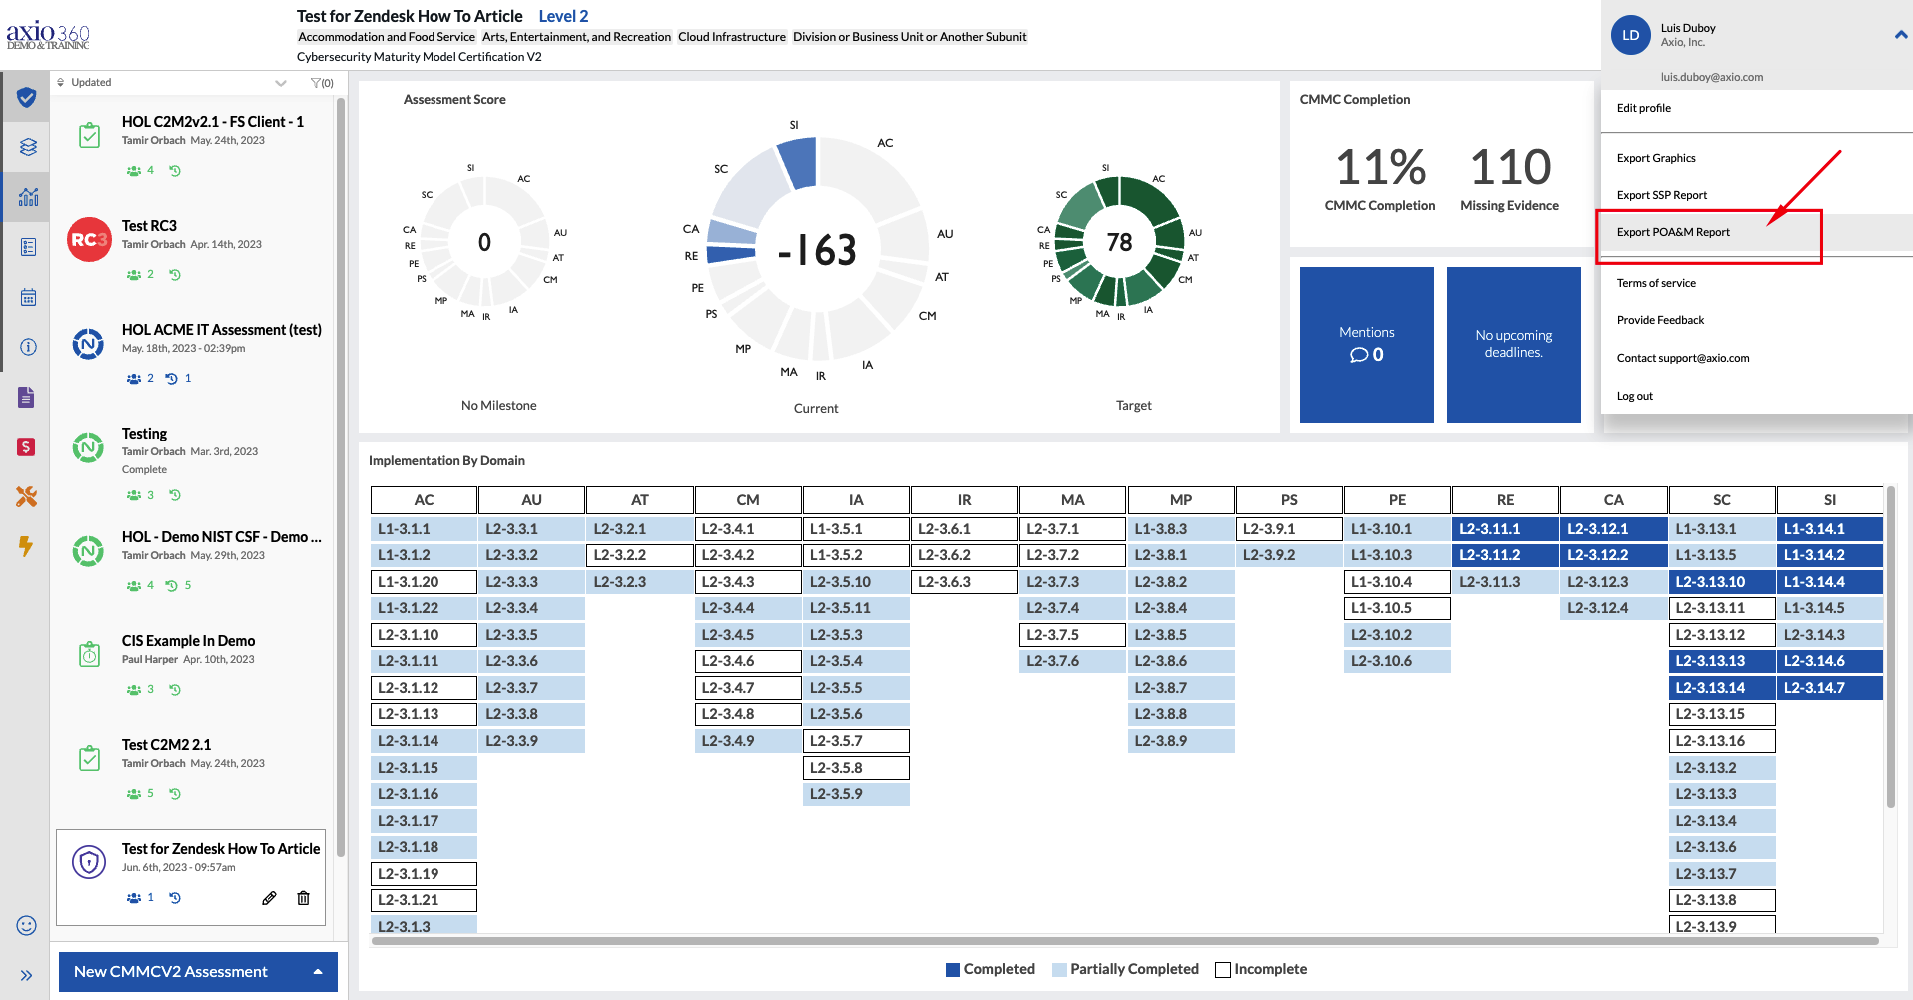Click practice cell L2-3.11.1
The width and height of the screenshot is (1913, 1000).
1505,529
